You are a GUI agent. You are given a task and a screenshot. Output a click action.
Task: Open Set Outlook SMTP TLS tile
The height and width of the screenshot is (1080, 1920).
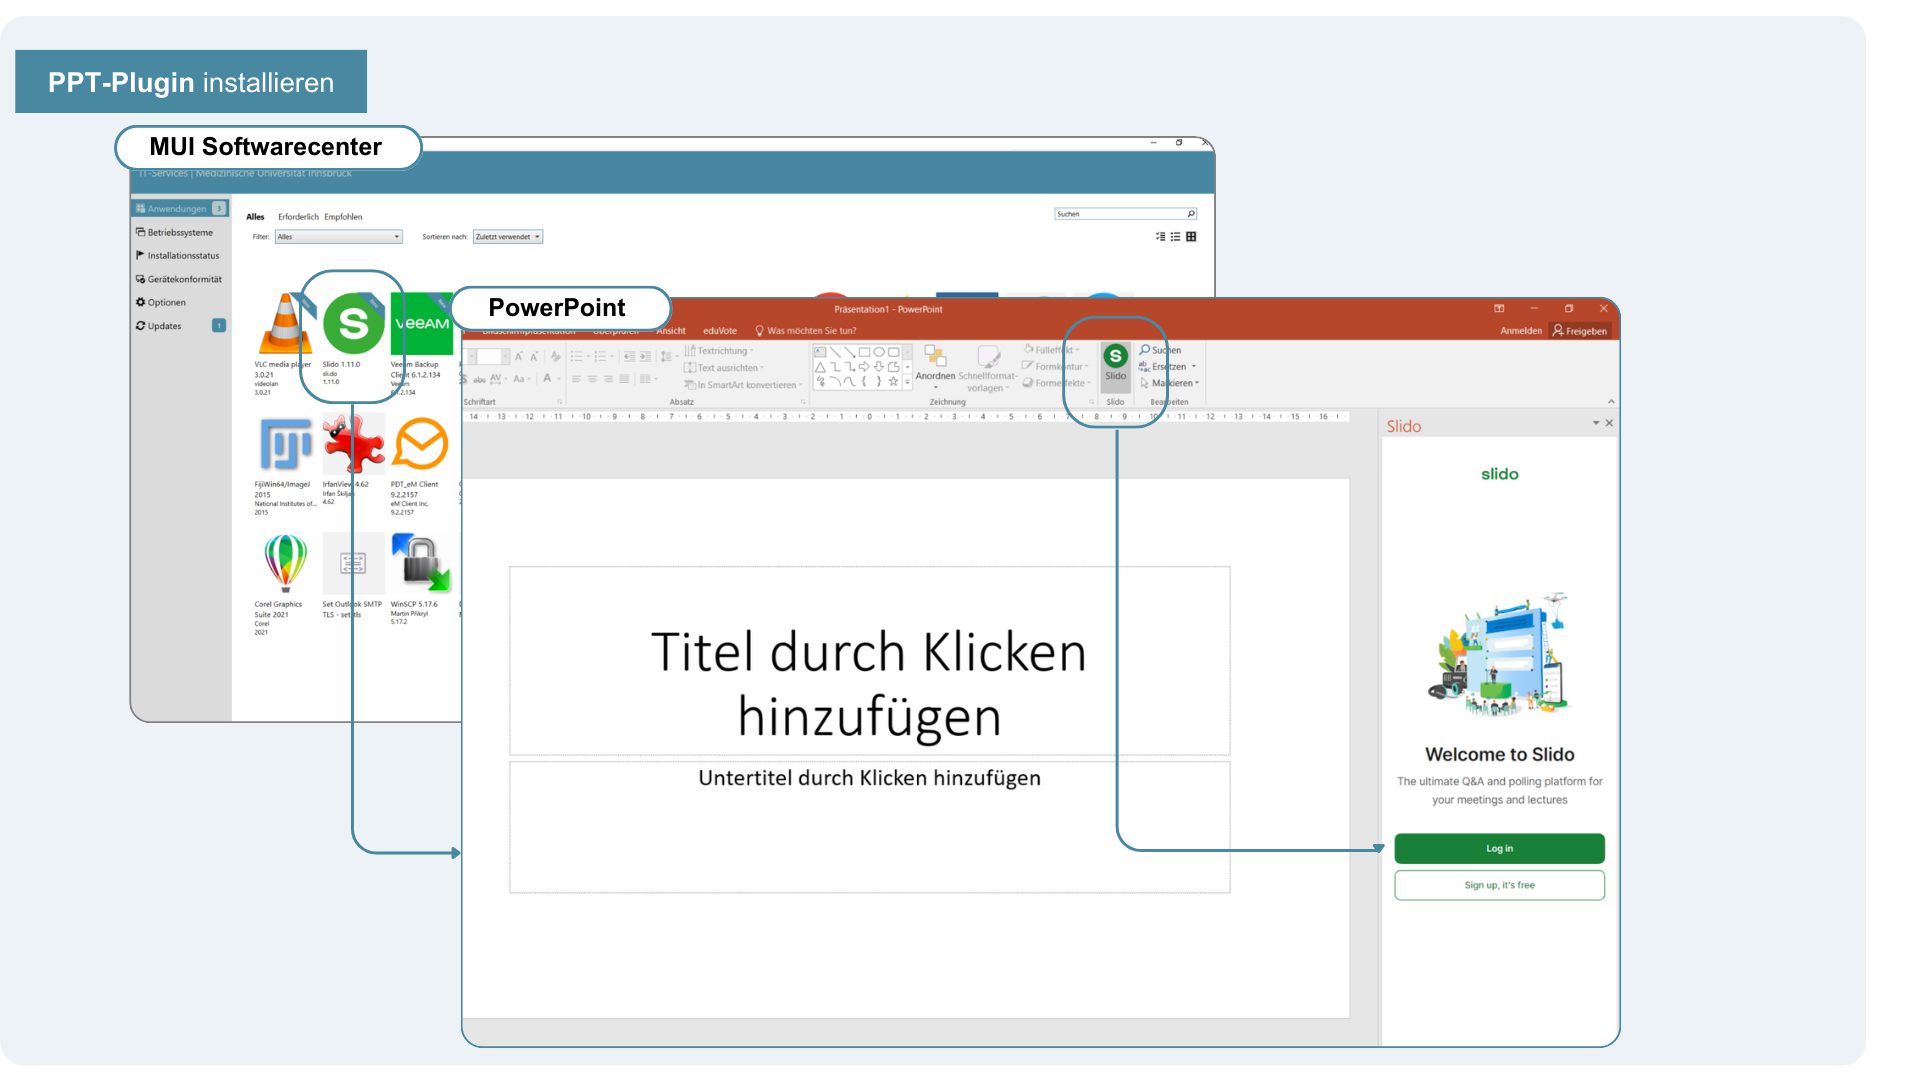(x=353, y=577)
